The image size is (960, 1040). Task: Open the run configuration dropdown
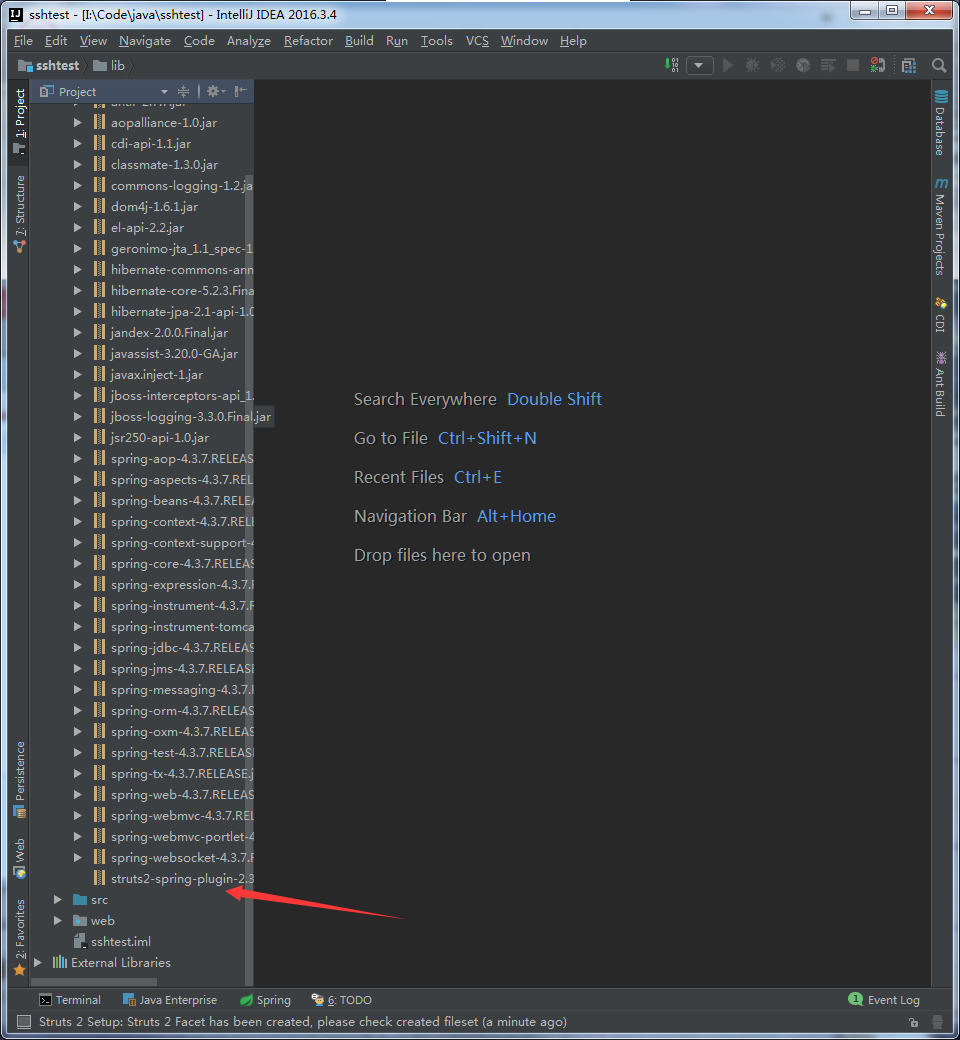click(x=699, y=65)
